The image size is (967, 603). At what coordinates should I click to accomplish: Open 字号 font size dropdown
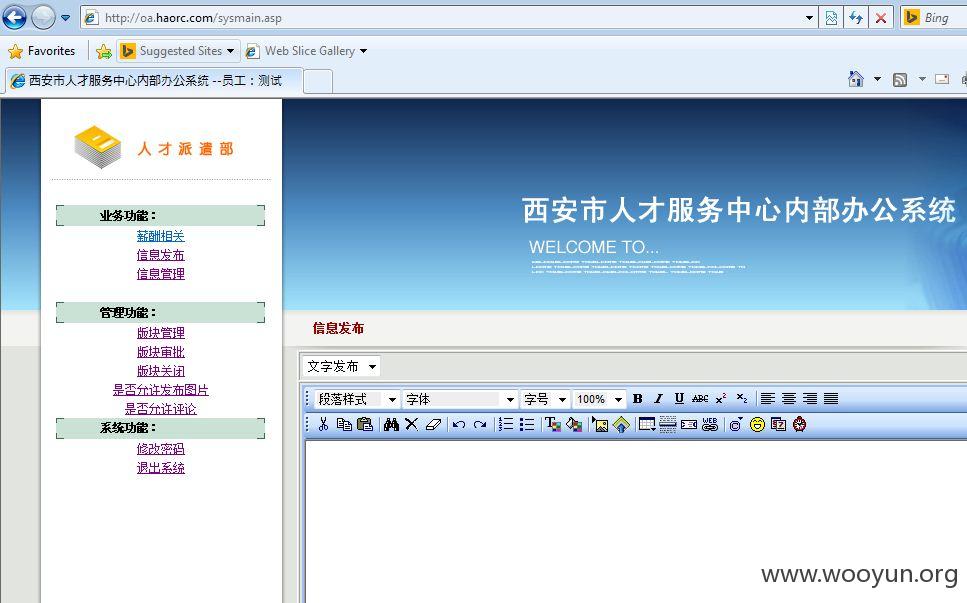[545, 399]
